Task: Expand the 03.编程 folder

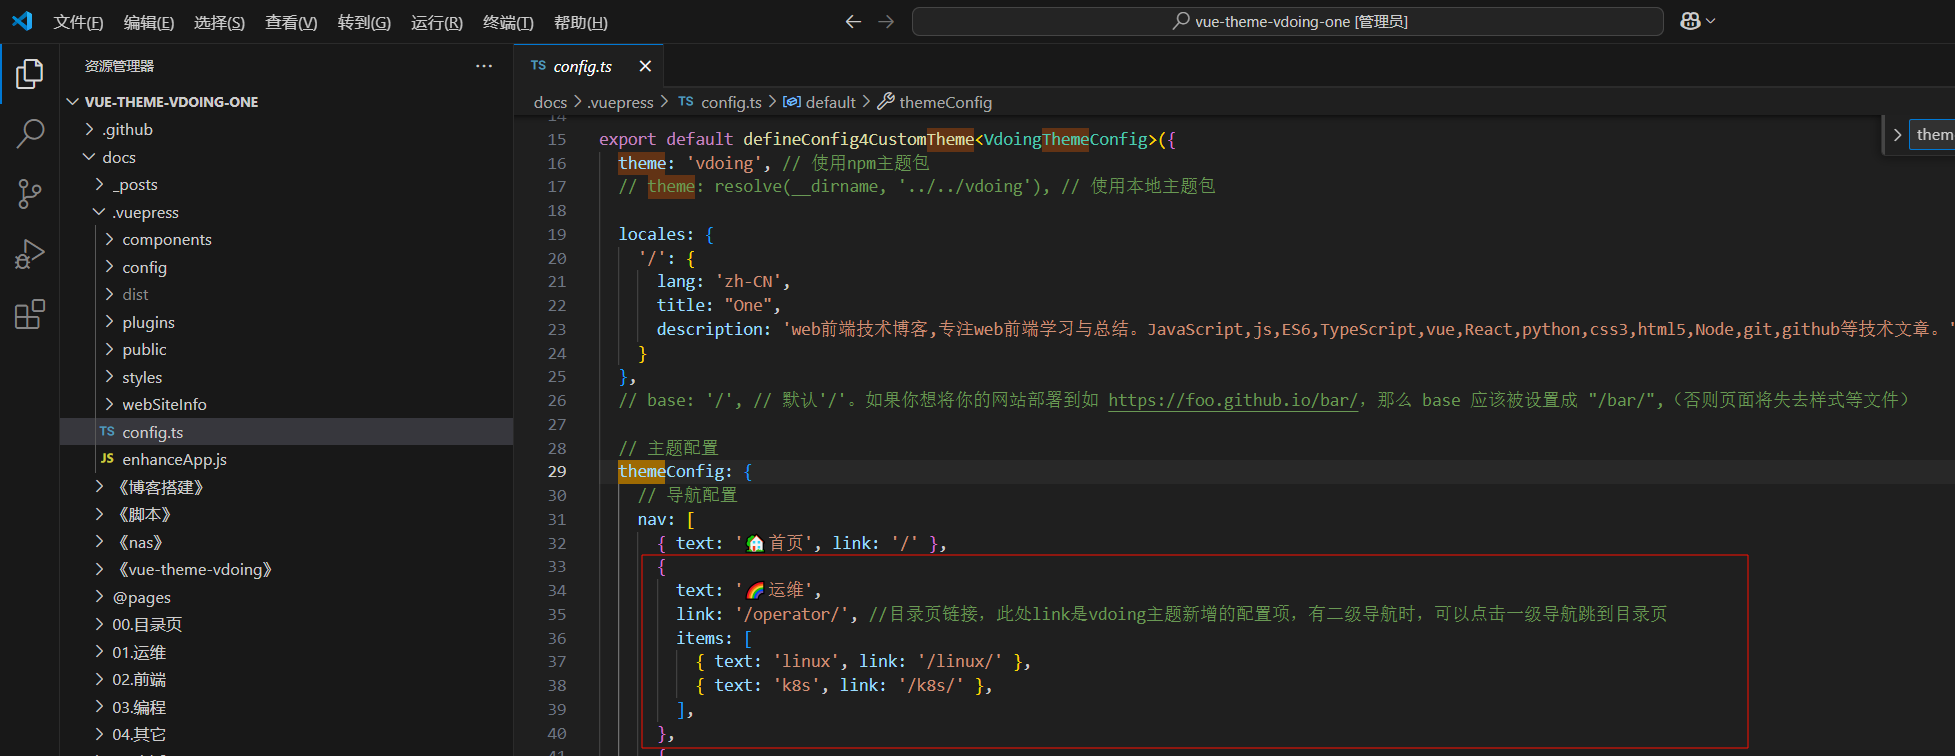Action: pos(286,707)
